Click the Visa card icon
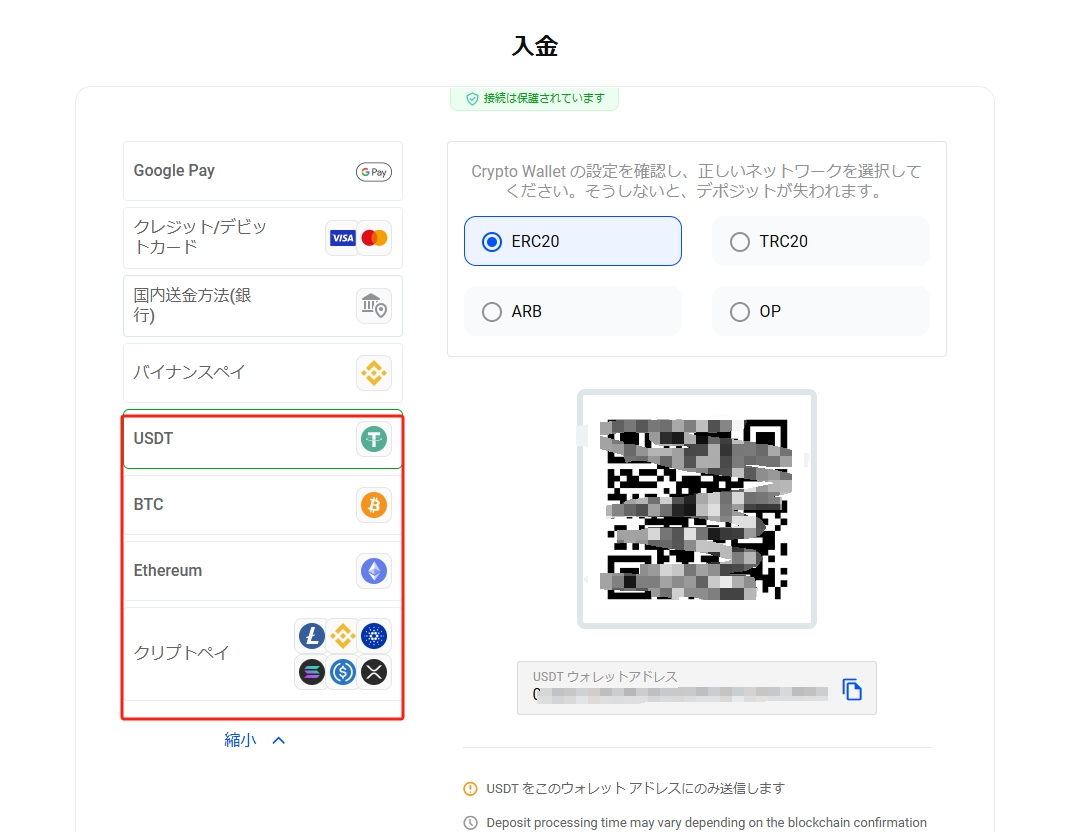 tap(343, 238)
